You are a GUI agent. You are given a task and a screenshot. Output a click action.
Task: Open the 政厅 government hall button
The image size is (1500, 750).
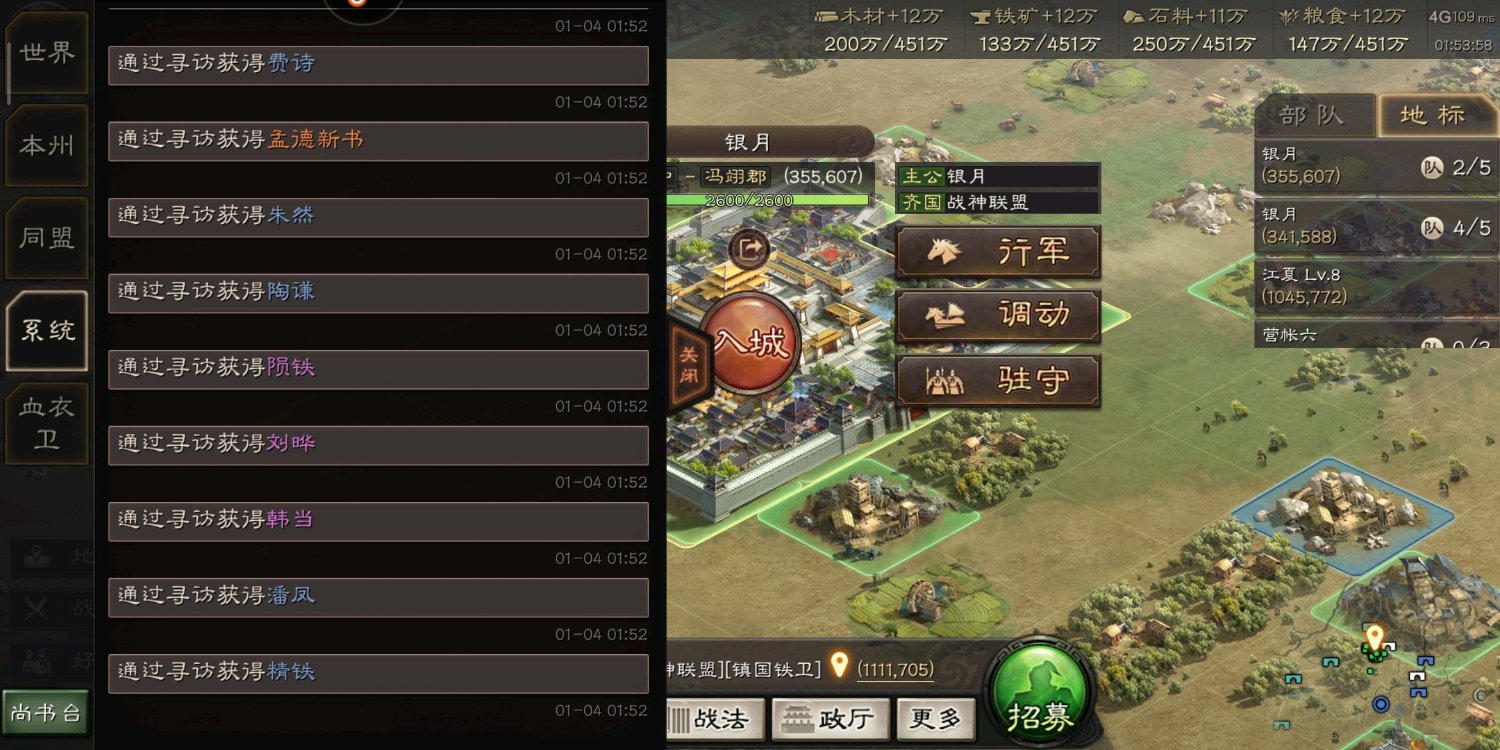[829, 719]
